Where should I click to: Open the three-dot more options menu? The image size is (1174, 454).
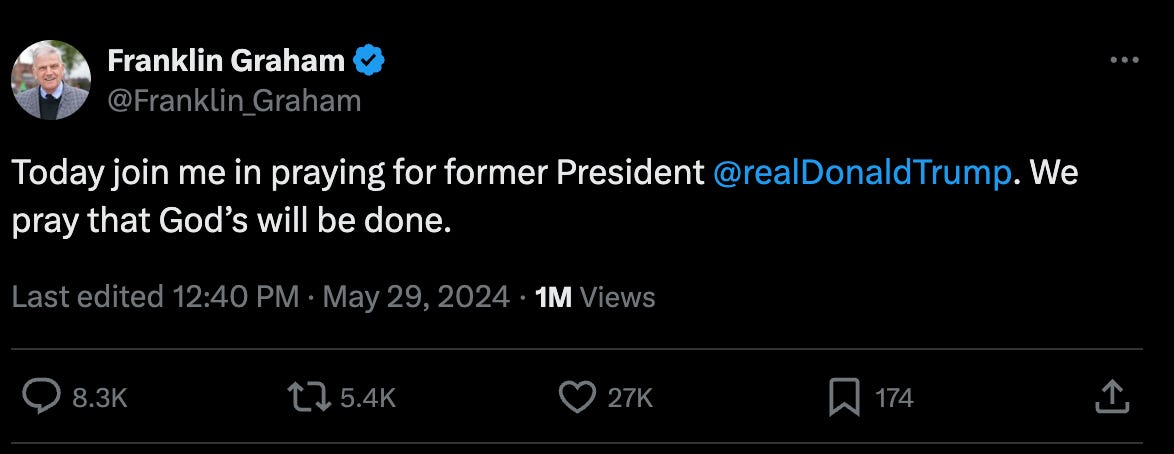point(1125,61)
